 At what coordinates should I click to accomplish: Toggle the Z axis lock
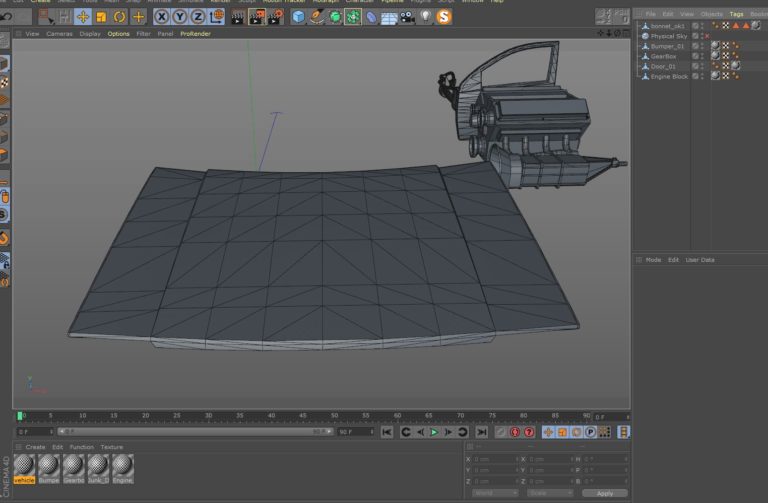198,17
